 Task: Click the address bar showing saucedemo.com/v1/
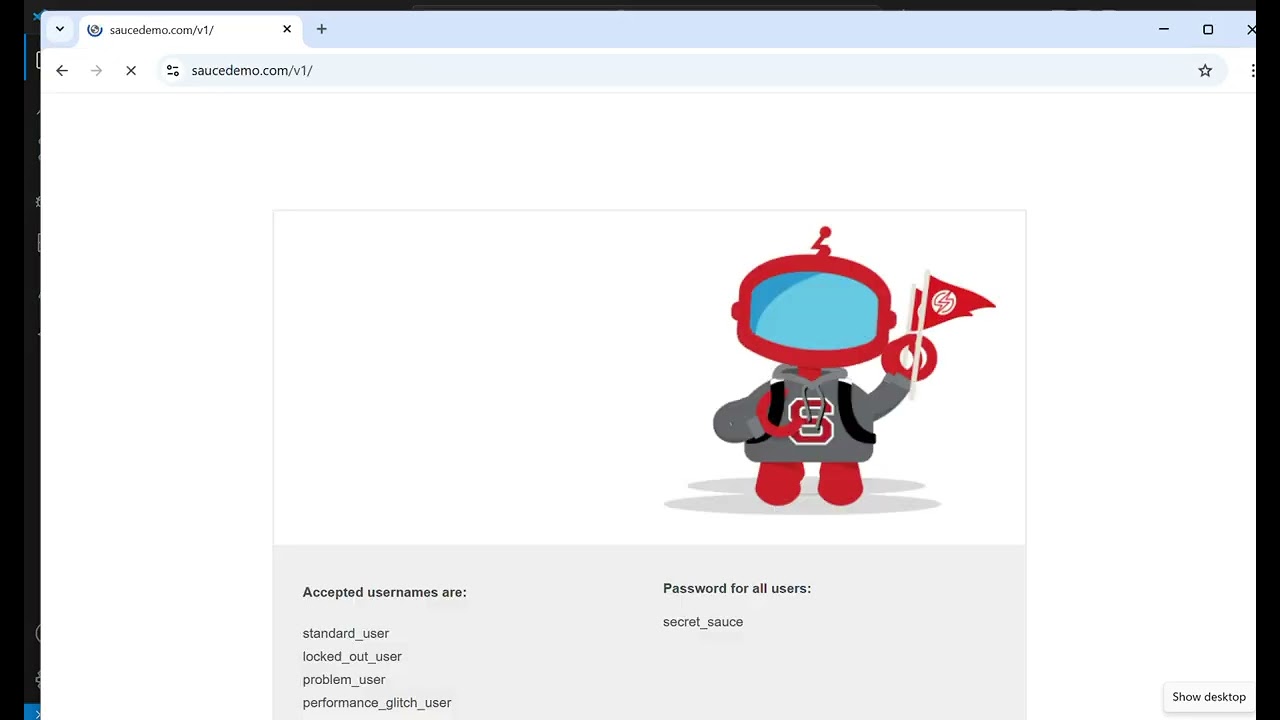(690, 70)
